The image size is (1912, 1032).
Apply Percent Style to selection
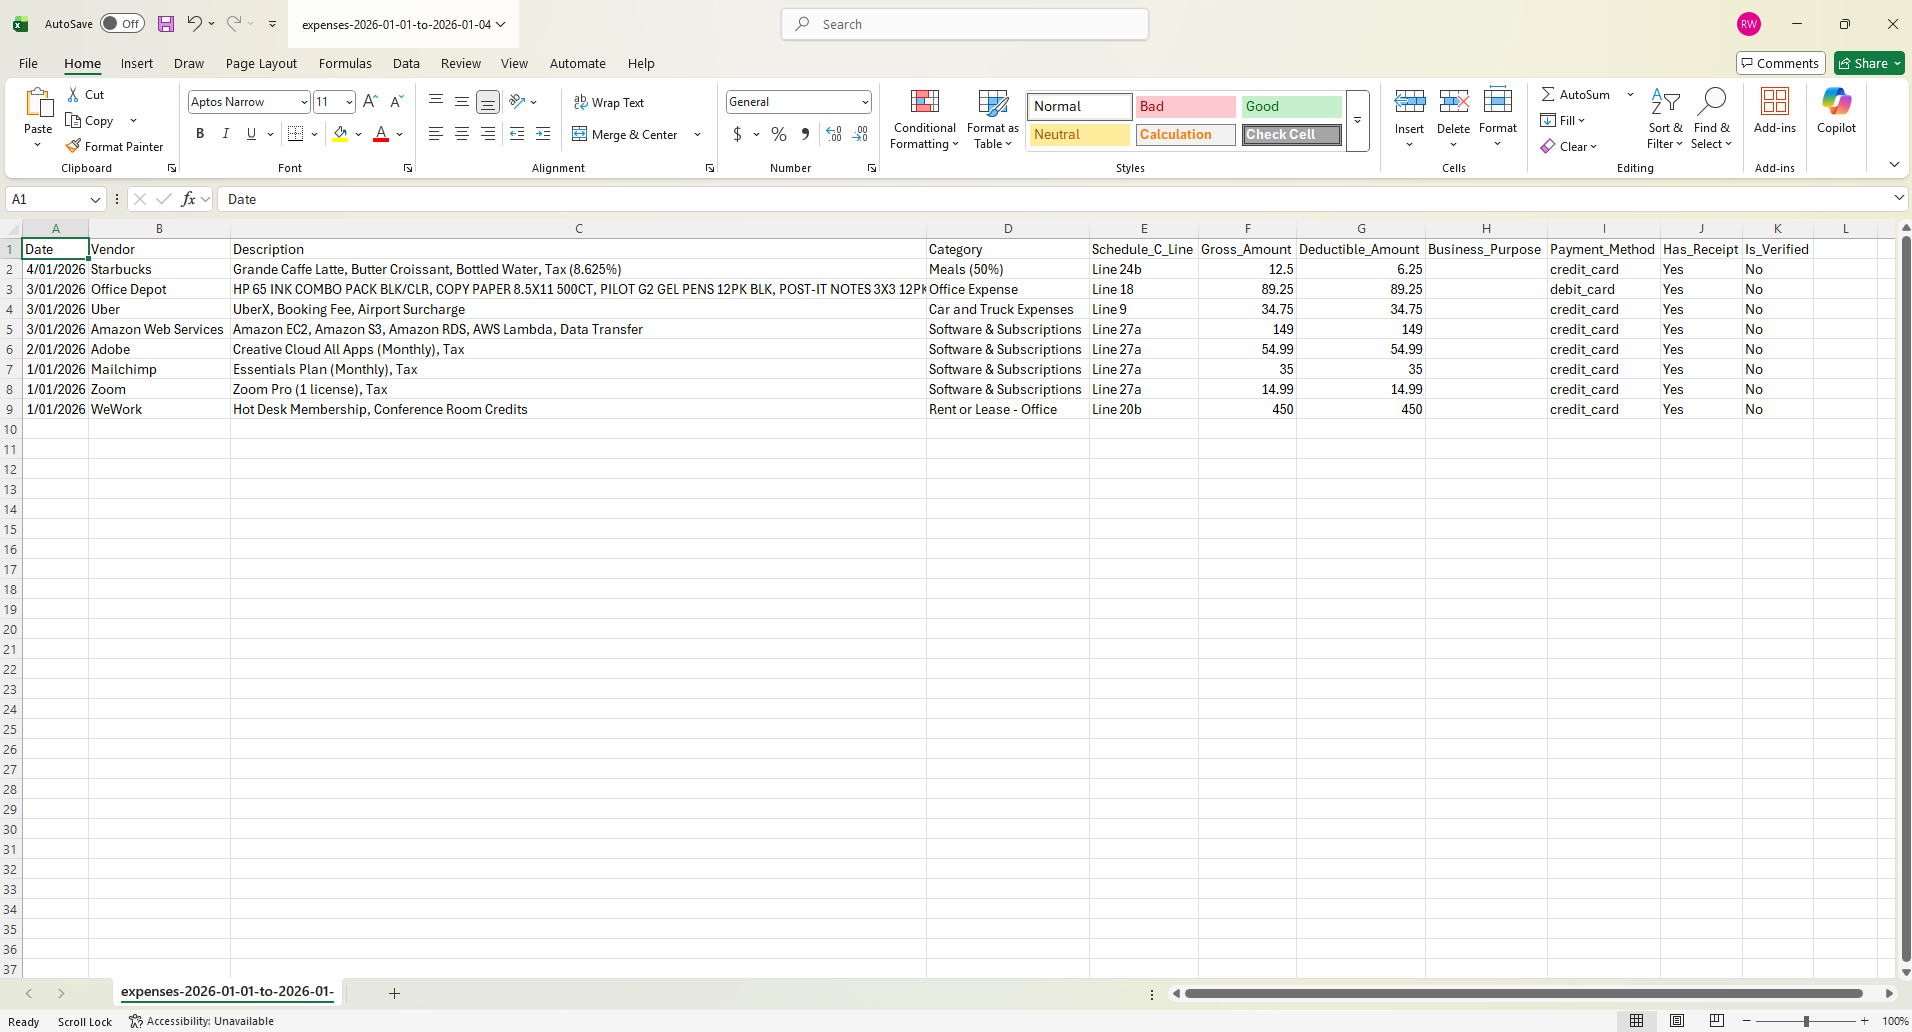pos(779,134)
